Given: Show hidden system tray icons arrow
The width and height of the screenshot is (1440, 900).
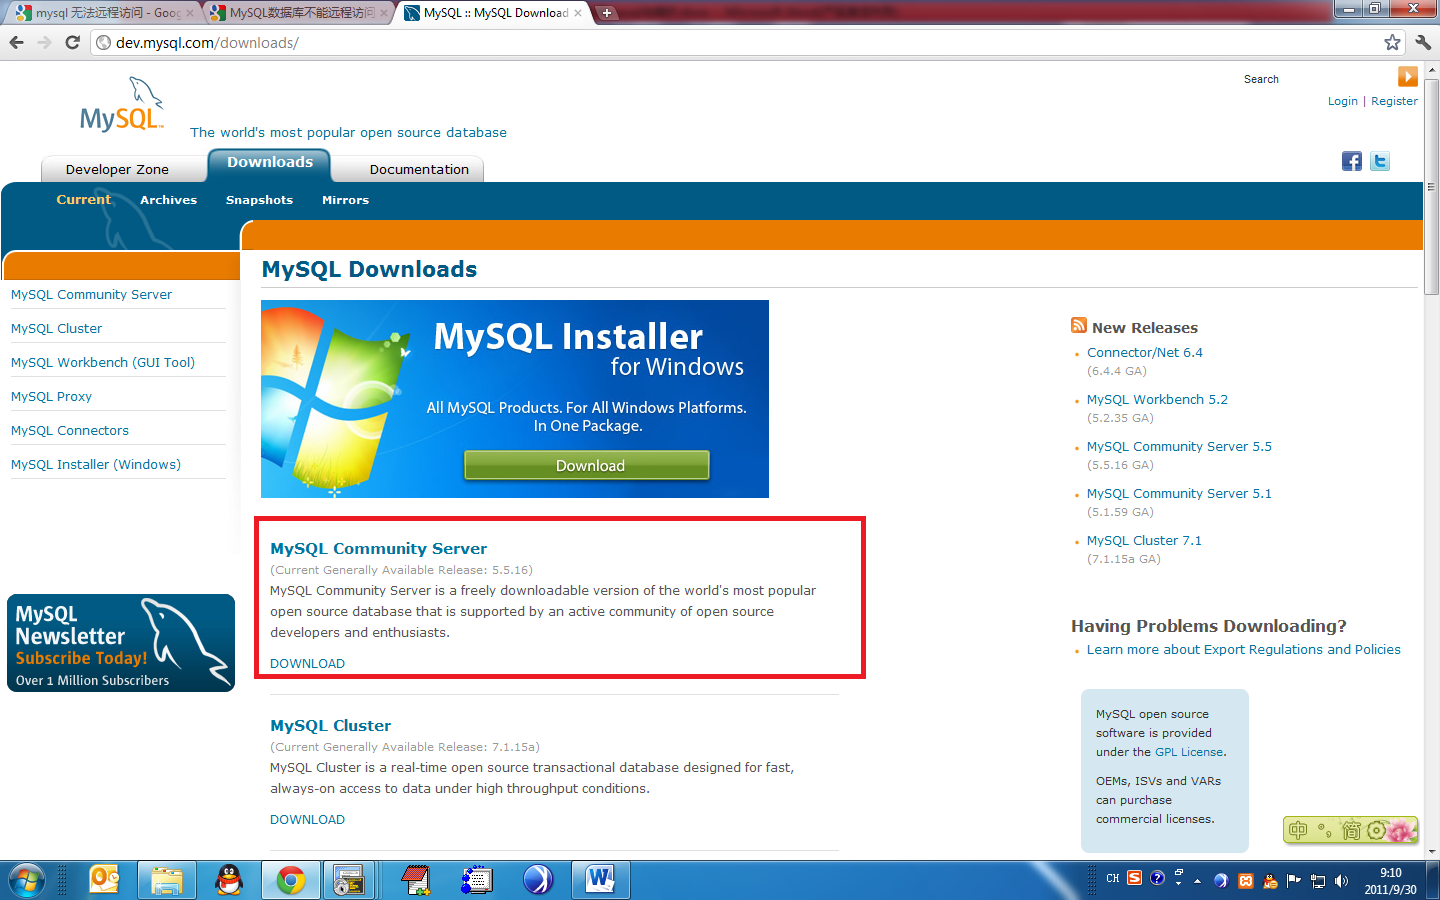Looking at the screenshot, I should pos(1197,881).
